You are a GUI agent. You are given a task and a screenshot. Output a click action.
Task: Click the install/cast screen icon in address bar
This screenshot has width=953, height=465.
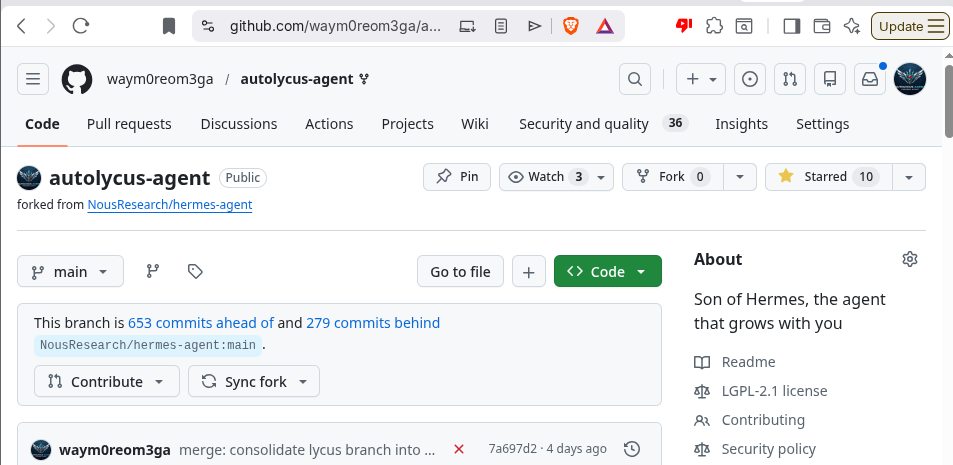pos(467,26)
